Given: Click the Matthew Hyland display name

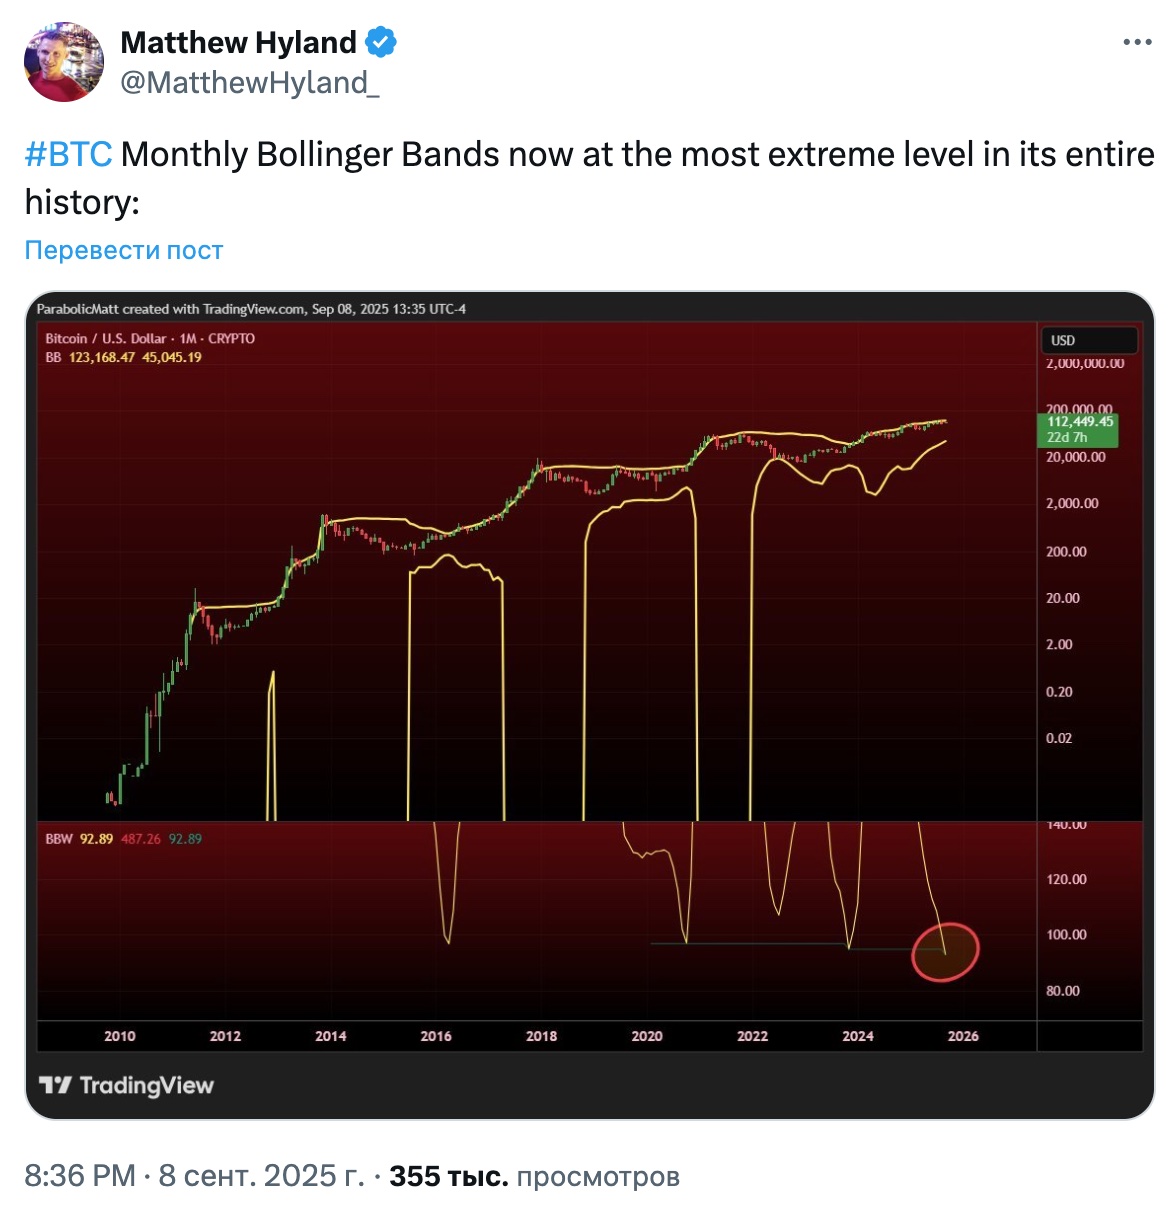Looking at the screenshot, I should [x=238, y=42].
